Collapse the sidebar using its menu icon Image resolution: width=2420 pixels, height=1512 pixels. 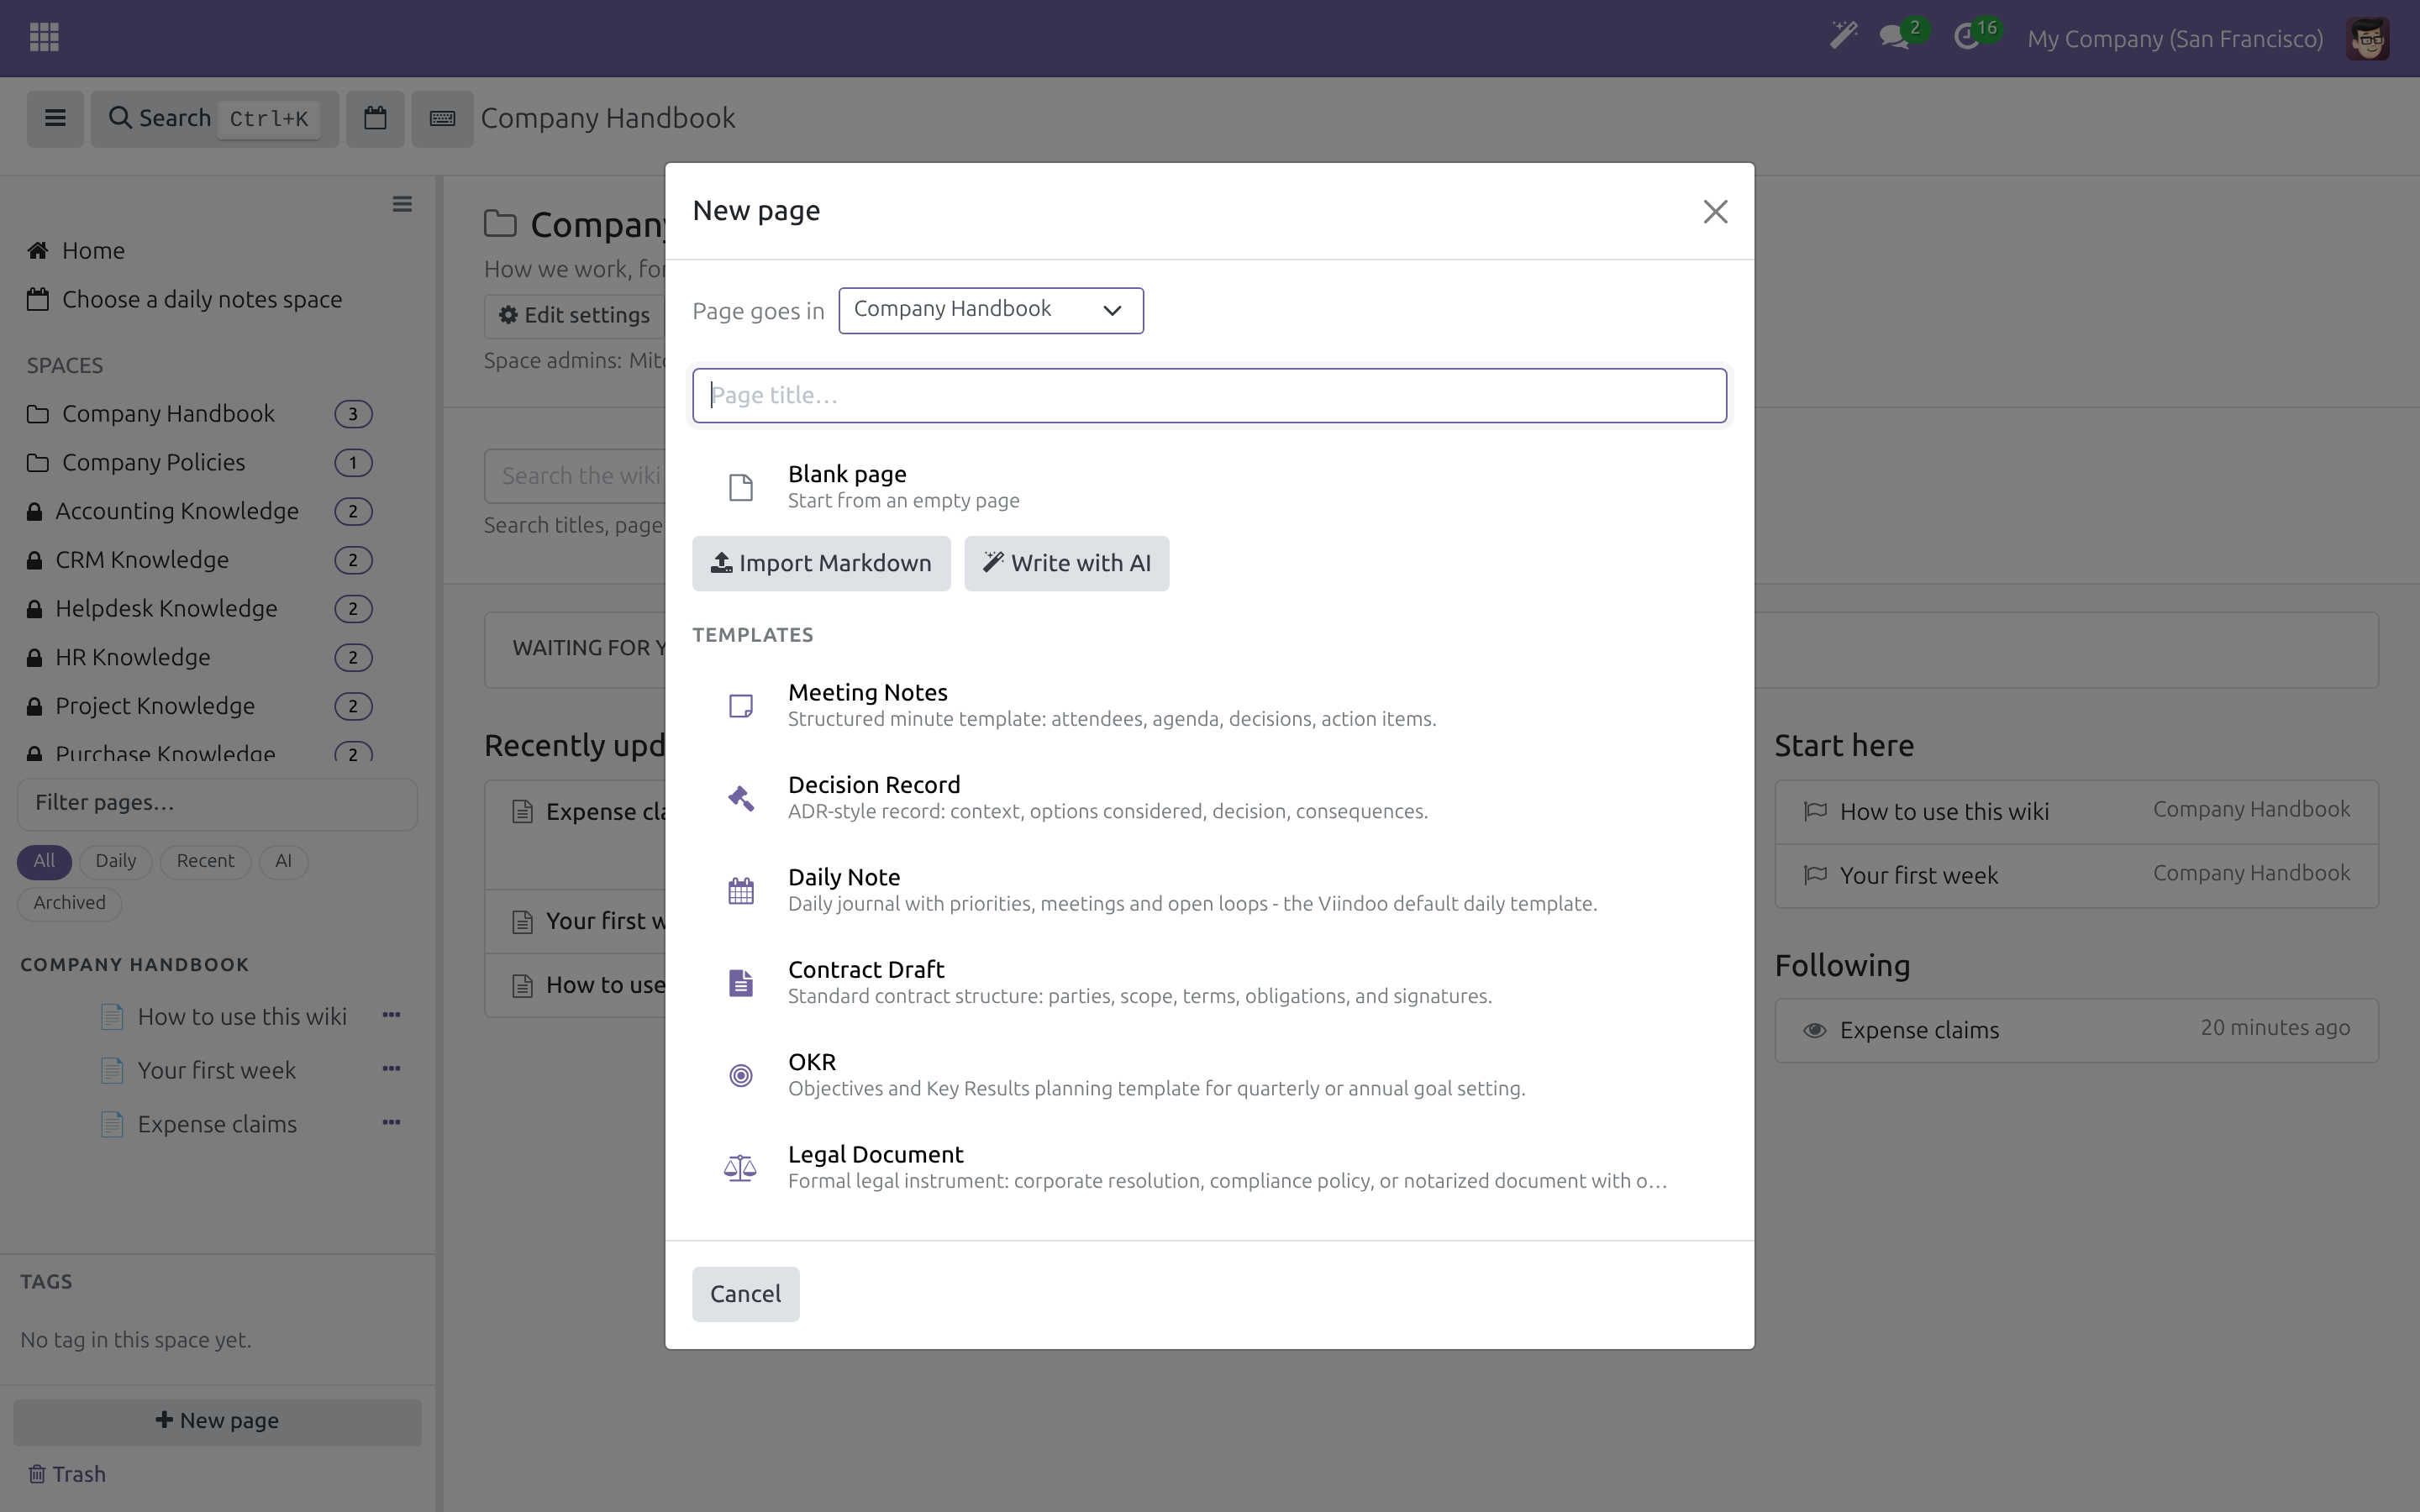[x=402, y=204]
